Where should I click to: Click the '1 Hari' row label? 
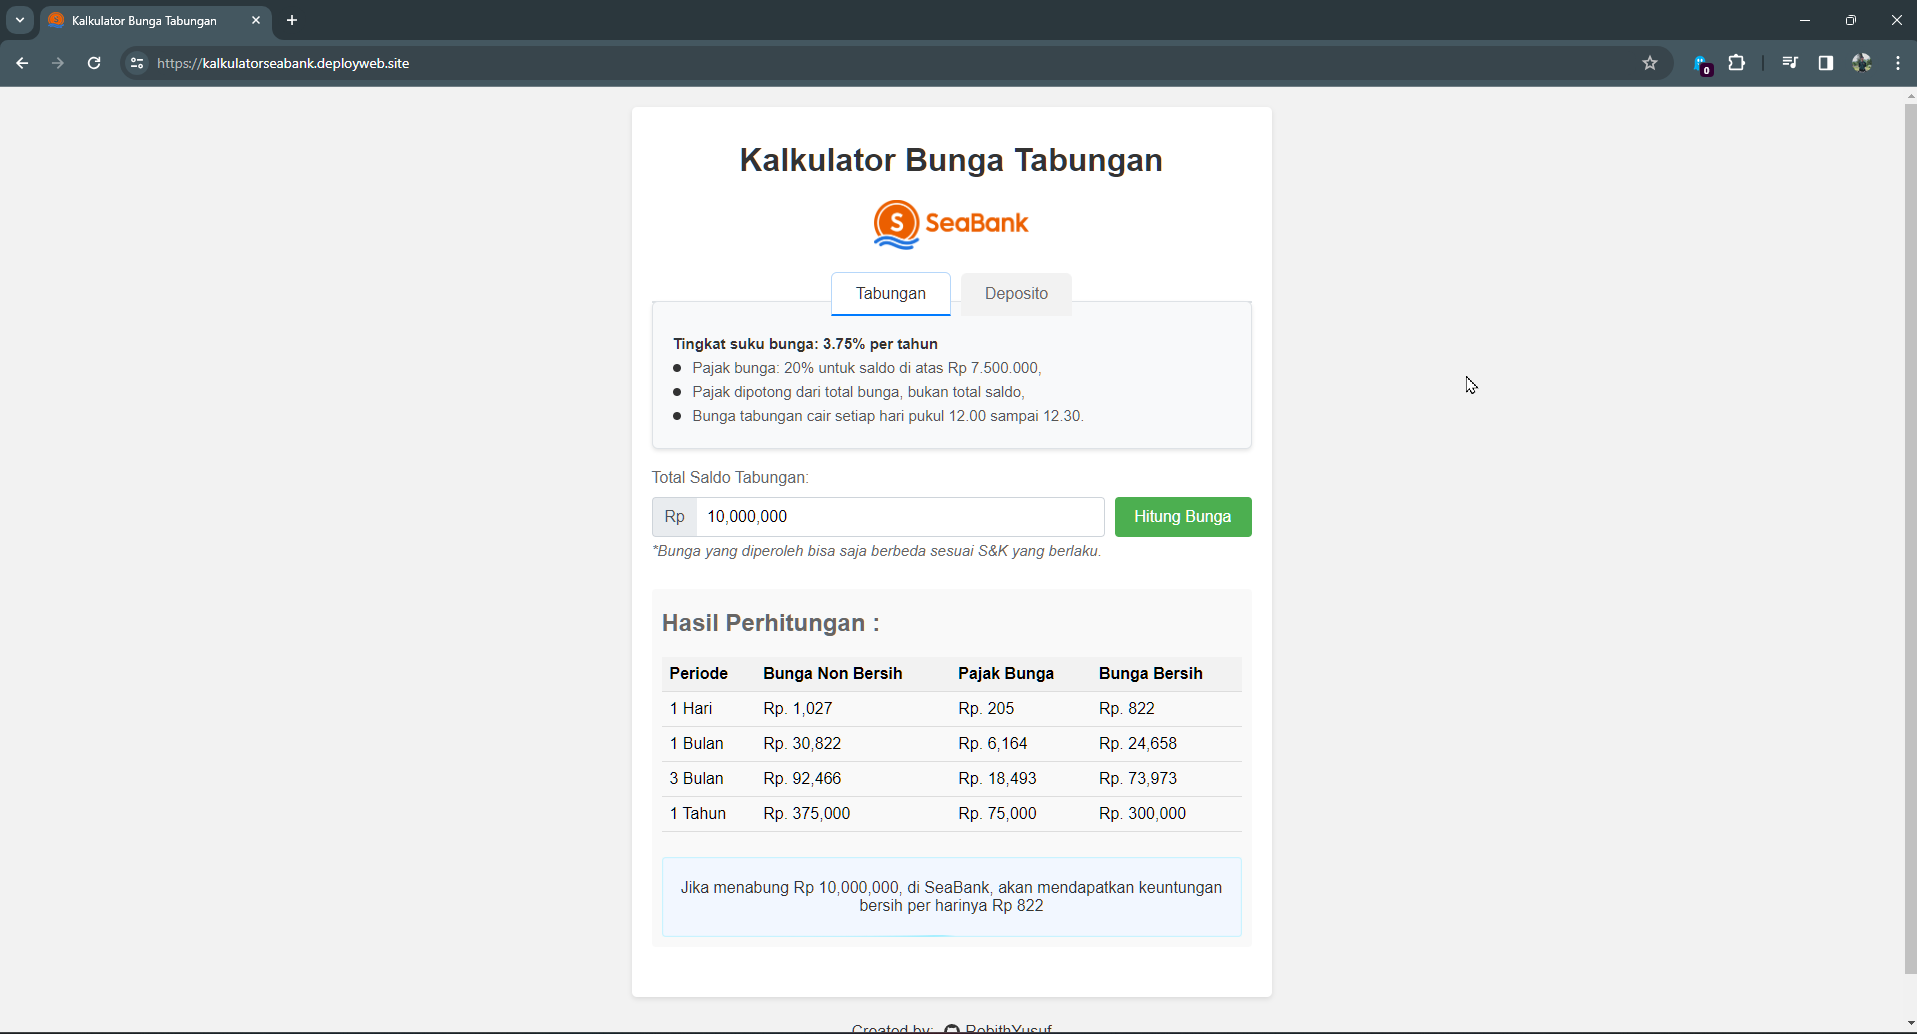click(691, 709)
